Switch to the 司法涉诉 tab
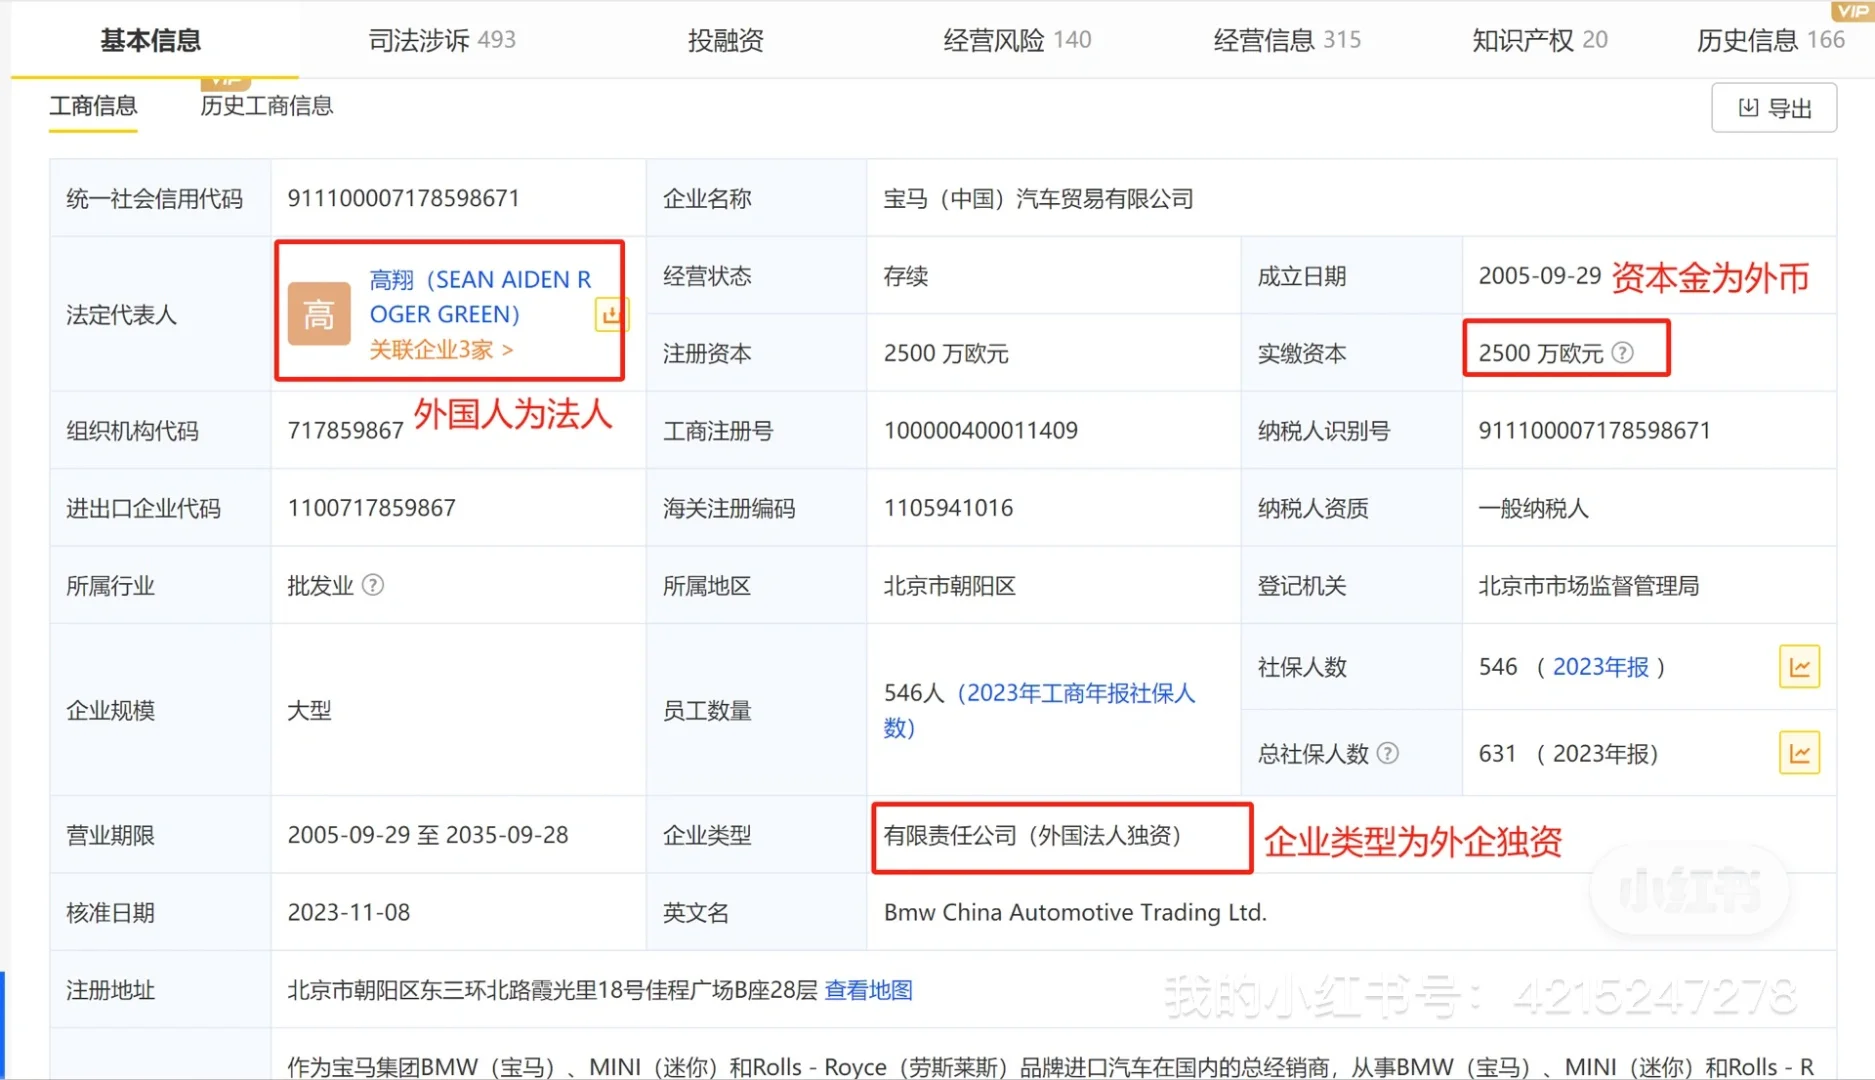Screen dimensions: 1875x1080 [419, 40]
